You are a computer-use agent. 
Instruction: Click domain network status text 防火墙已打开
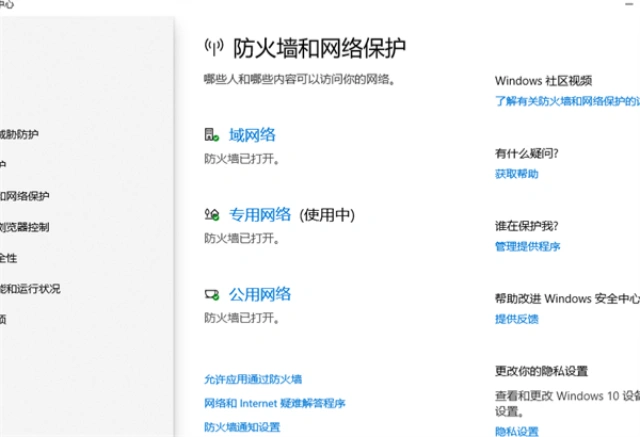[242, 159]
